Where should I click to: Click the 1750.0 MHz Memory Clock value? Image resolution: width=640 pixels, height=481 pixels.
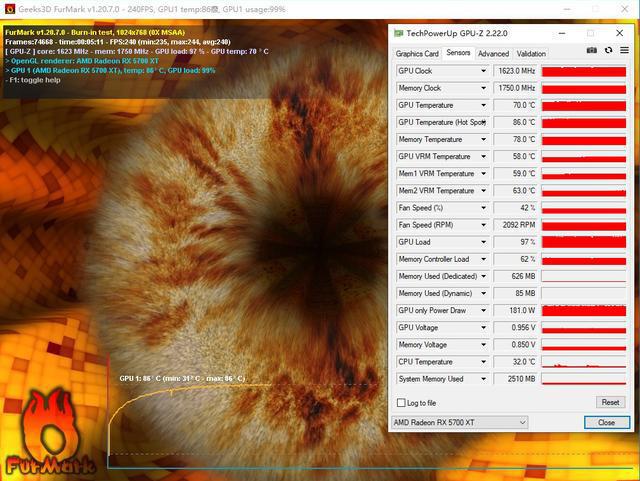click(515, 88)
